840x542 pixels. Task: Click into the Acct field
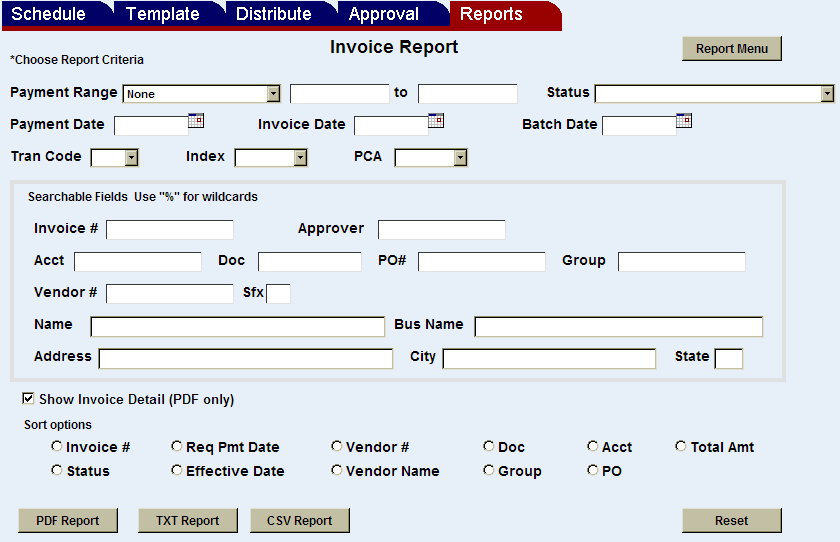click(138, 262)
